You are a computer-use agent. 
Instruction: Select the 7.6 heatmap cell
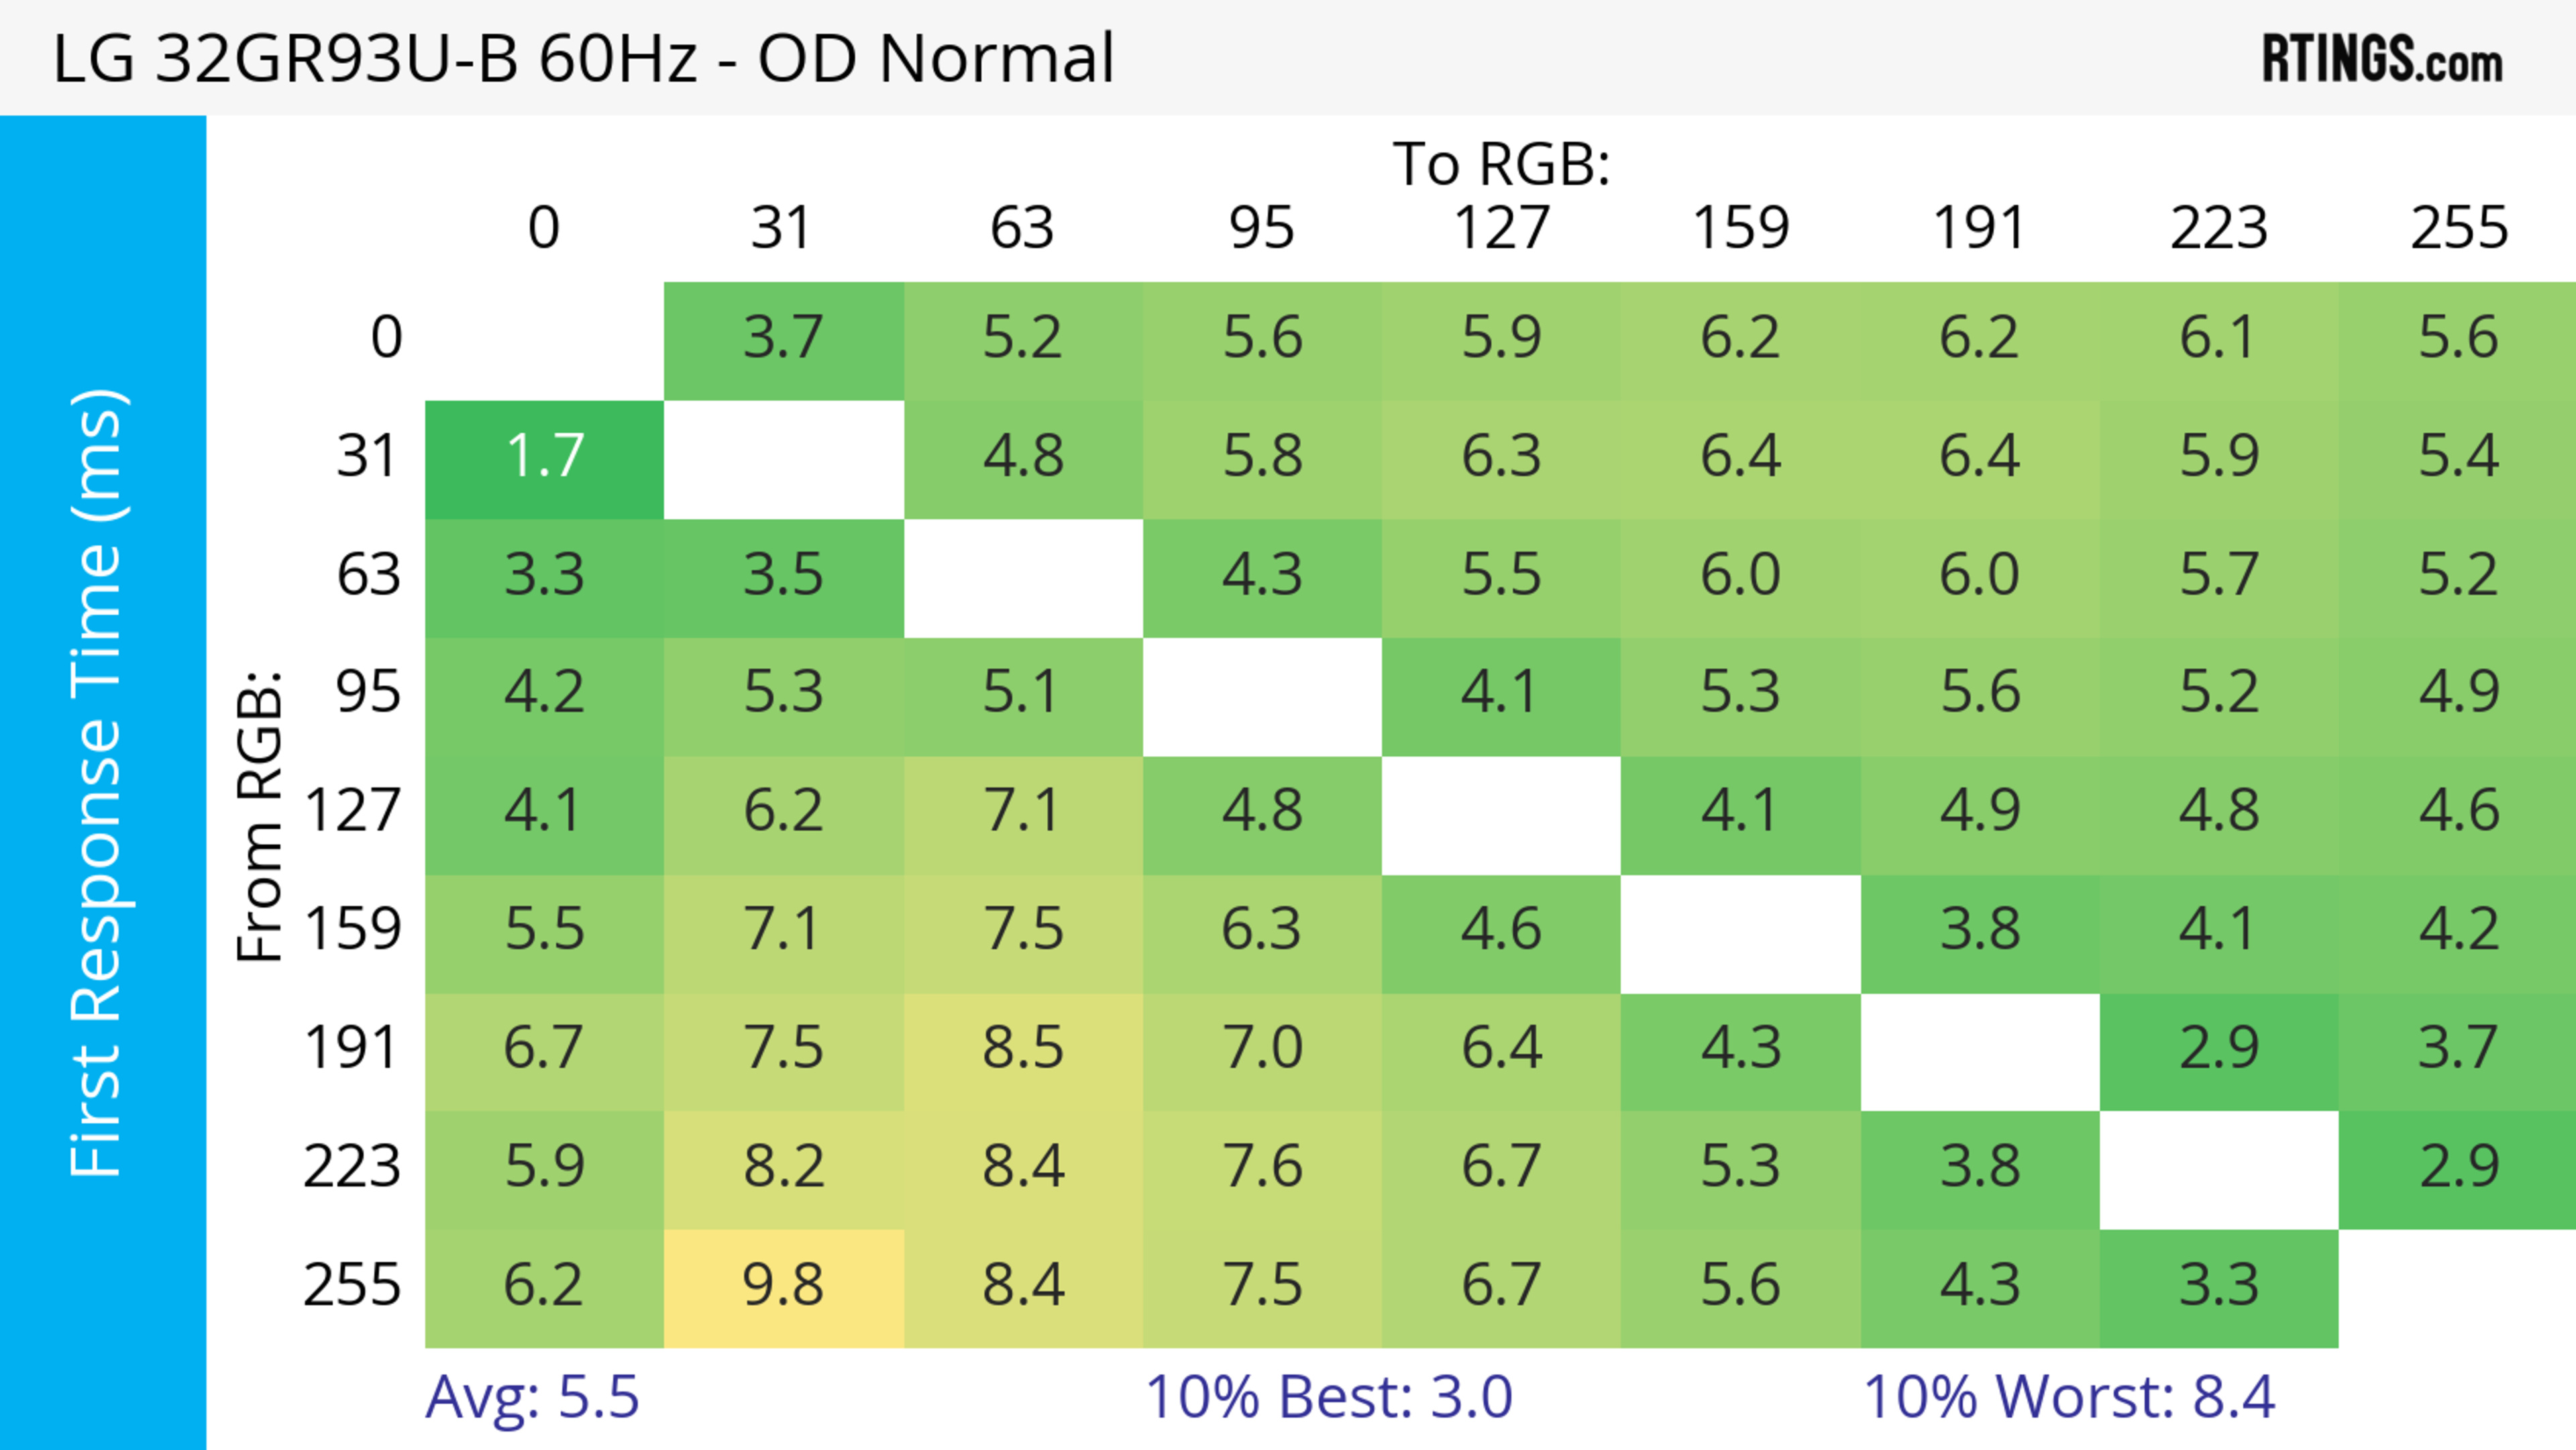1261,1167
